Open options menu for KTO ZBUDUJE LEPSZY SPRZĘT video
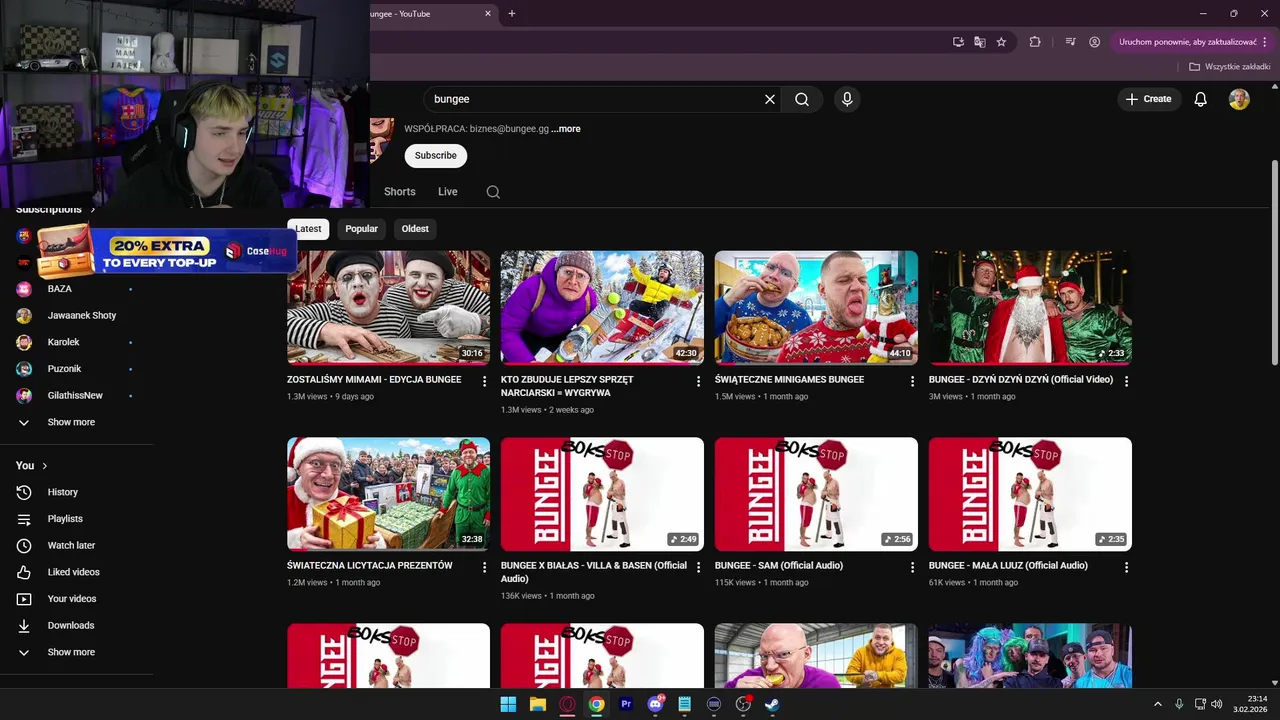Viewport: 1280px width, 720px height. 699,381
